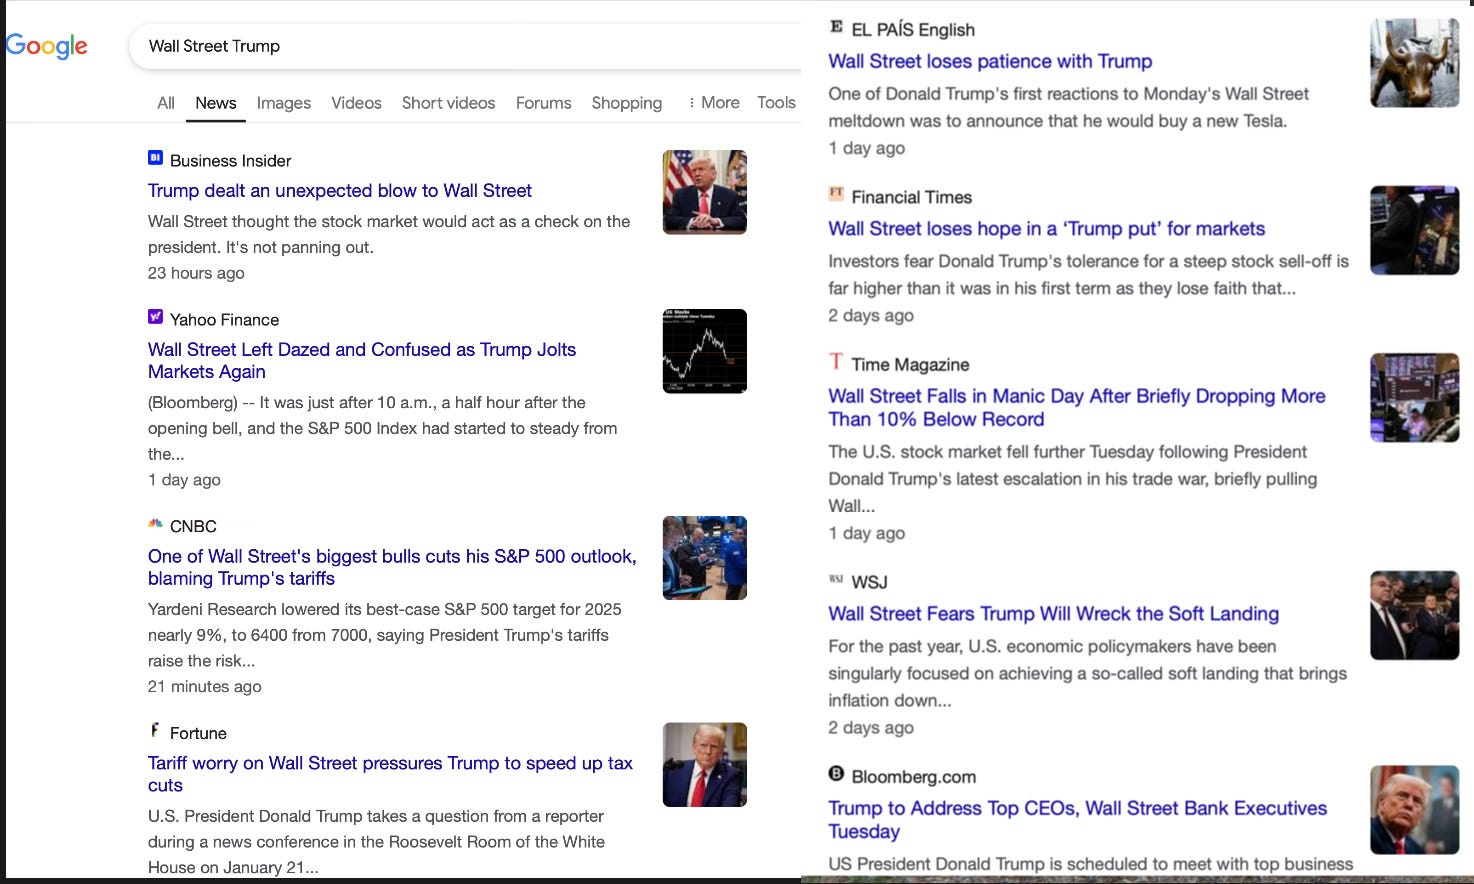Click the Yardeni Research snippet text
1474x884 pixels.
coord(385,635)
